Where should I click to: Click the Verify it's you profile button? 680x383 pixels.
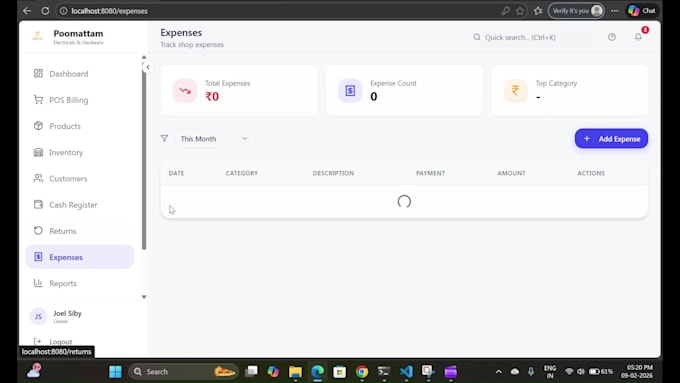pos(576,11)
